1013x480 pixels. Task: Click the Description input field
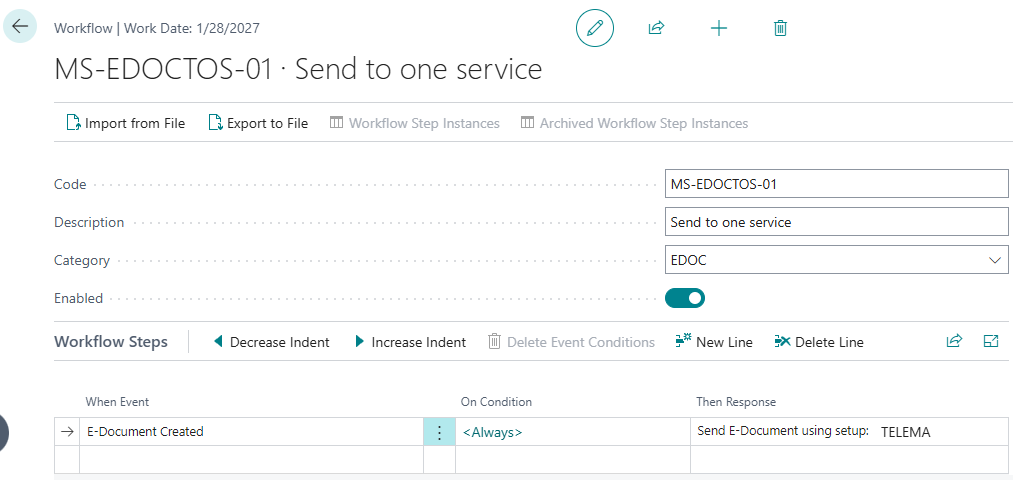pos(836,222)
